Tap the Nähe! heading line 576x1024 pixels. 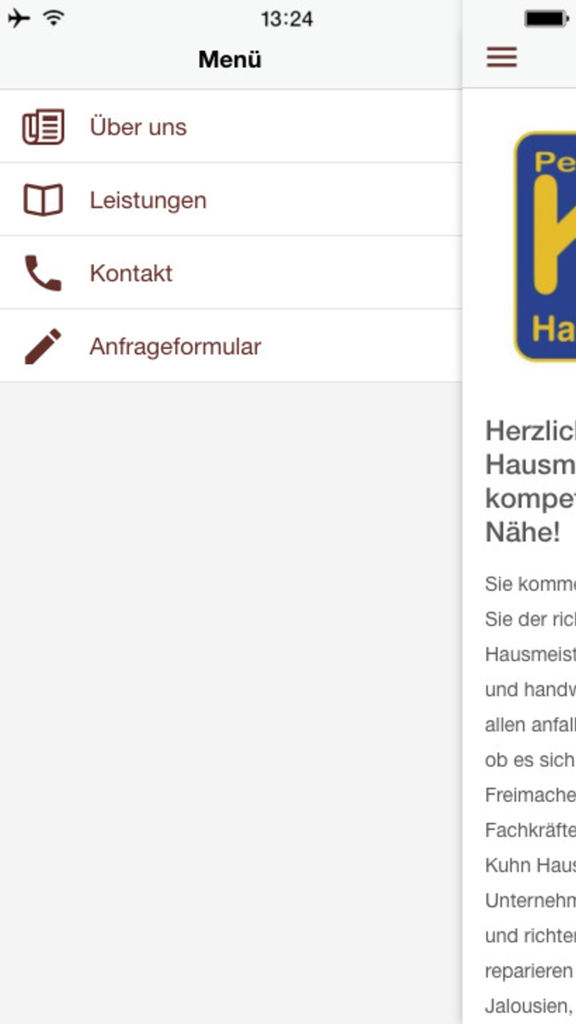[x=523, y=533]
